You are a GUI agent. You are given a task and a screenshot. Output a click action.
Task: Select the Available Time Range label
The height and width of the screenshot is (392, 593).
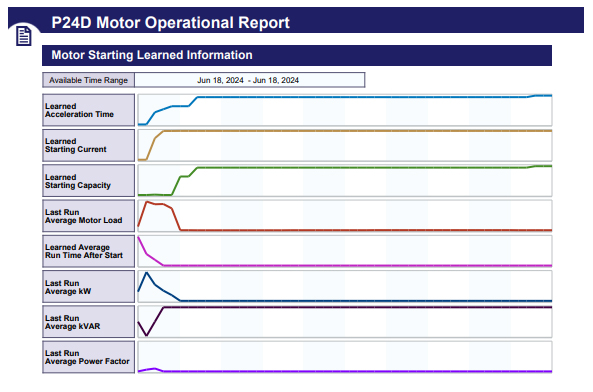(88, 80)
